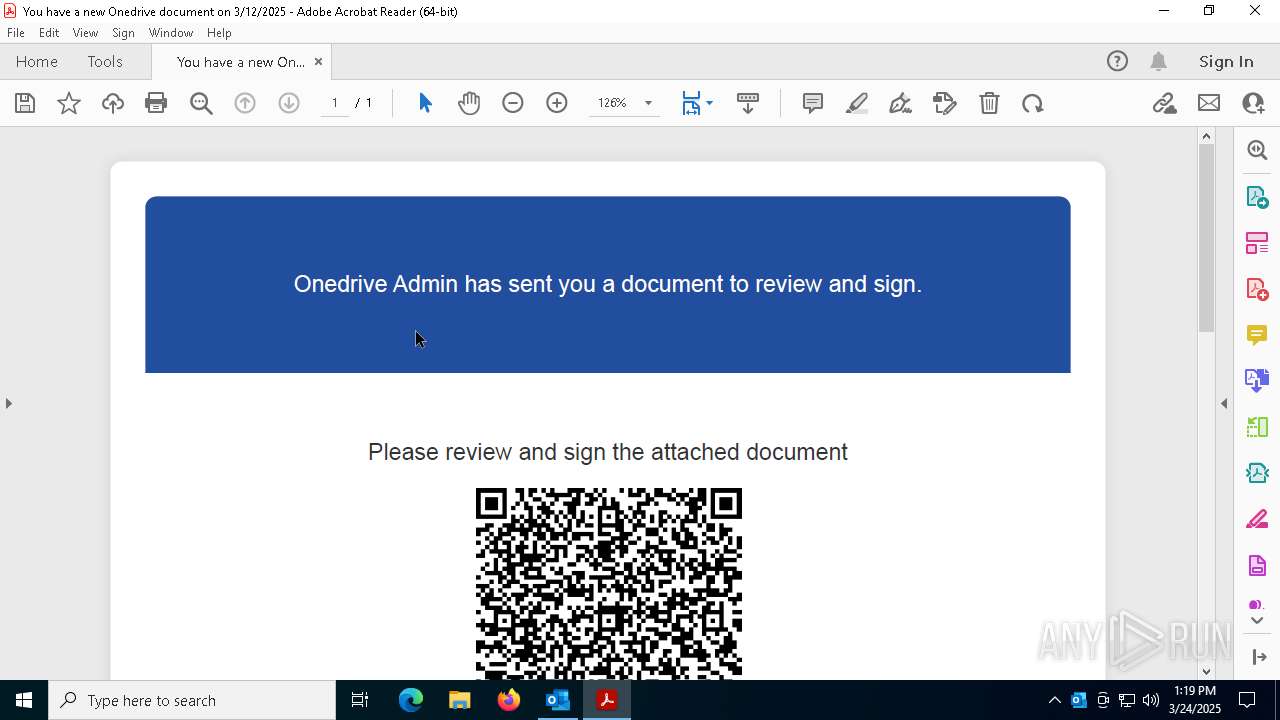This screenshot has width=1280, height=720.
Task: Open the find text magnifier
Action: coord(201,103)
